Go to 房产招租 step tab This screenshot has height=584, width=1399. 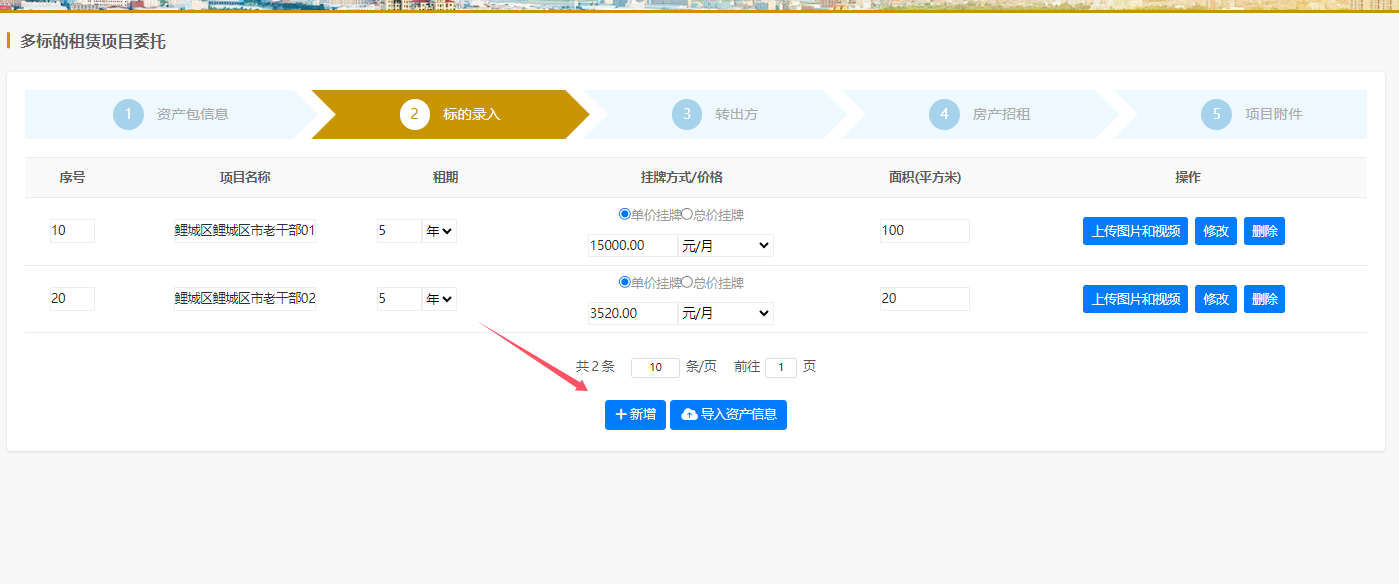[980, 114]
